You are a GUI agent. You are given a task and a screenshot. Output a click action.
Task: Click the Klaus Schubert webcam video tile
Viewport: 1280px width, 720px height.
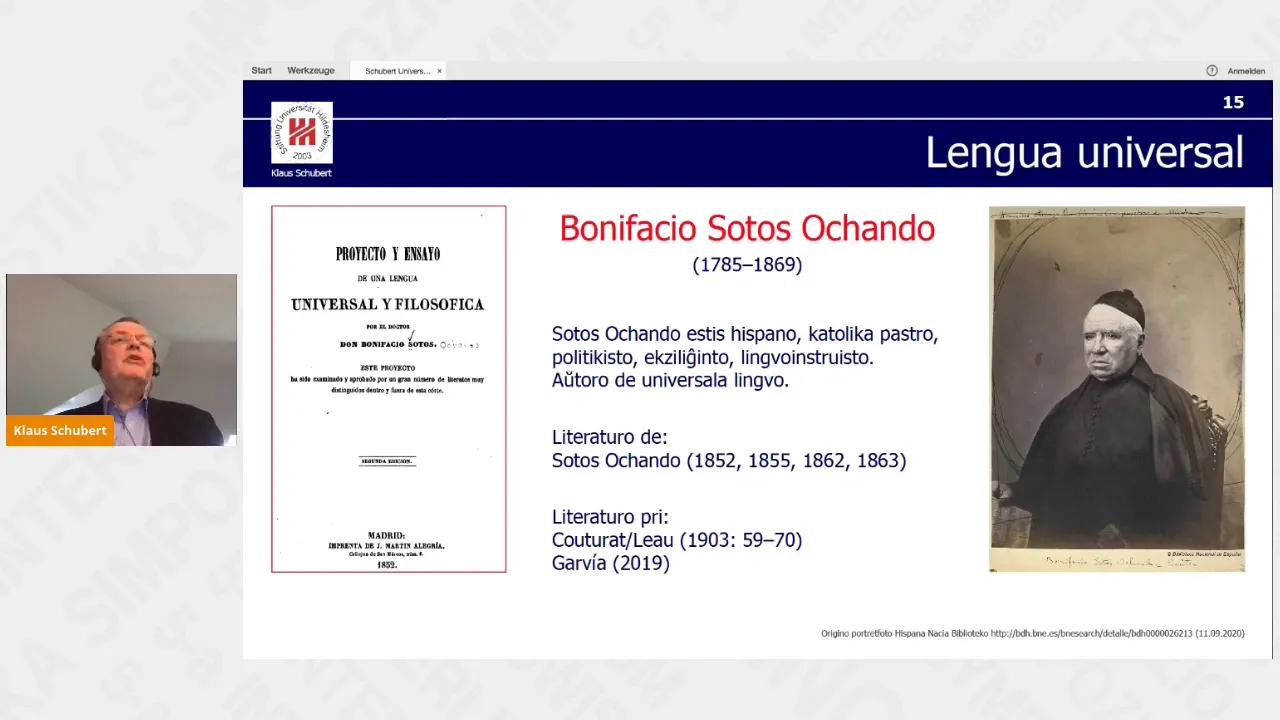(x=121, y=360)
